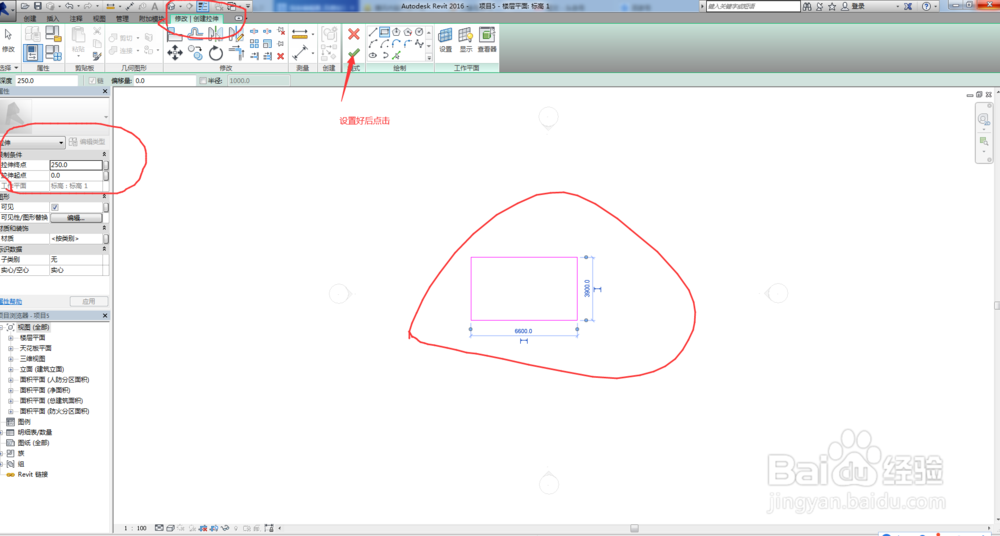The width and height of the screenshot is (1000, 536).
Task: Select the Copy tool in Modify panel
Action: [x=195, y=53]
